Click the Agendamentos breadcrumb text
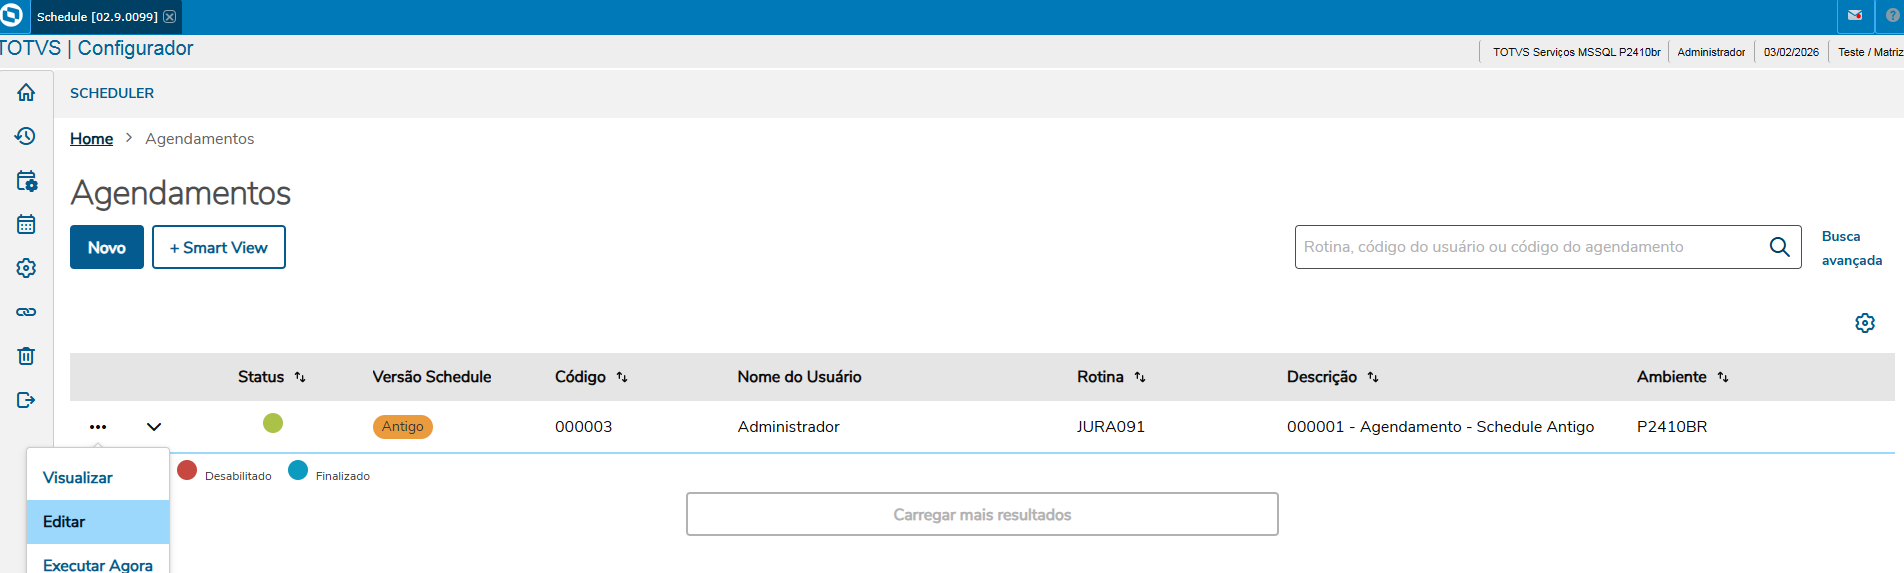The width and height of the screenshot is (1904, 573). click(x=200, y=139)
